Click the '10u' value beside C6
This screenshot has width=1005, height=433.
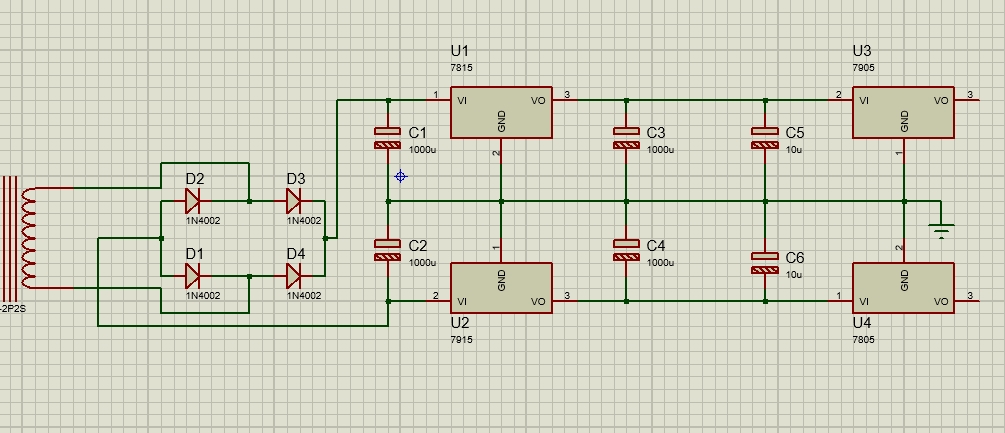(793, 275)
